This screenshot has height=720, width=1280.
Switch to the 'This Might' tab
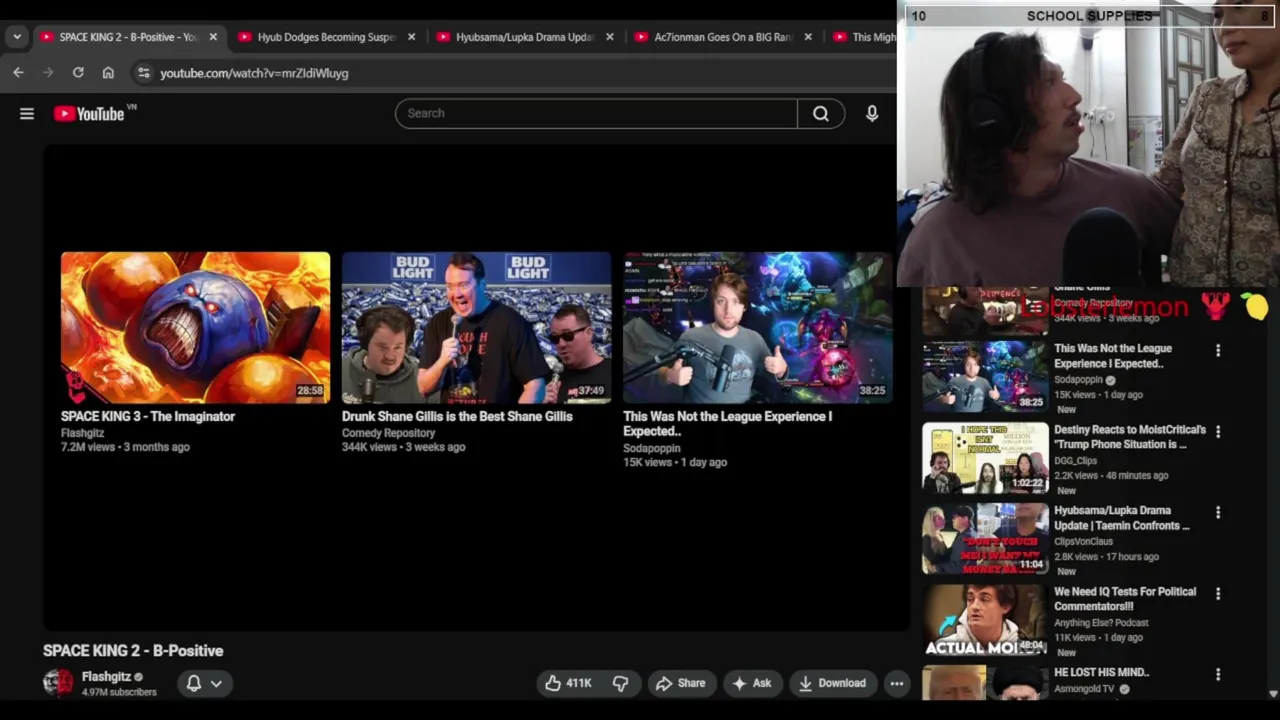click(864, 37)
